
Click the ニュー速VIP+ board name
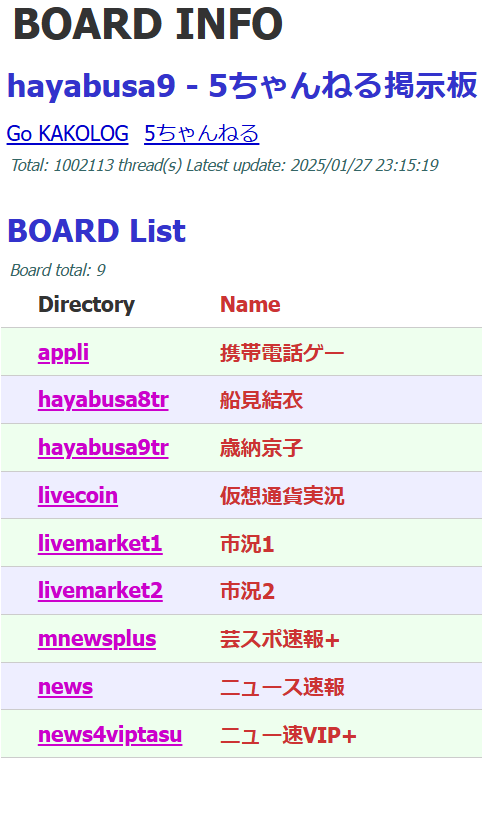click(288, 735)
